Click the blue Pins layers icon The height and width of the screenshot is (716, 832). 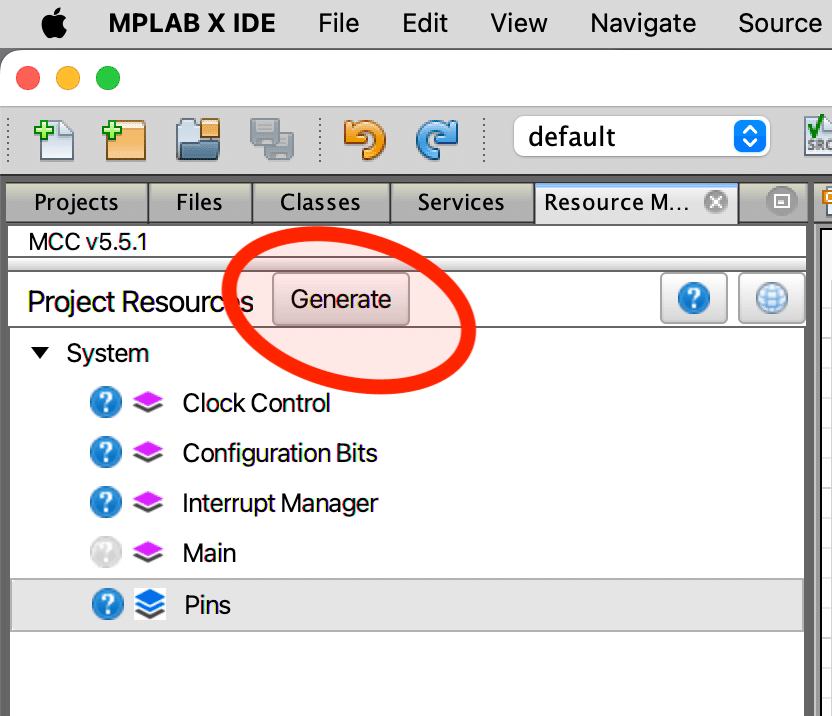click(x=150, y=604)
